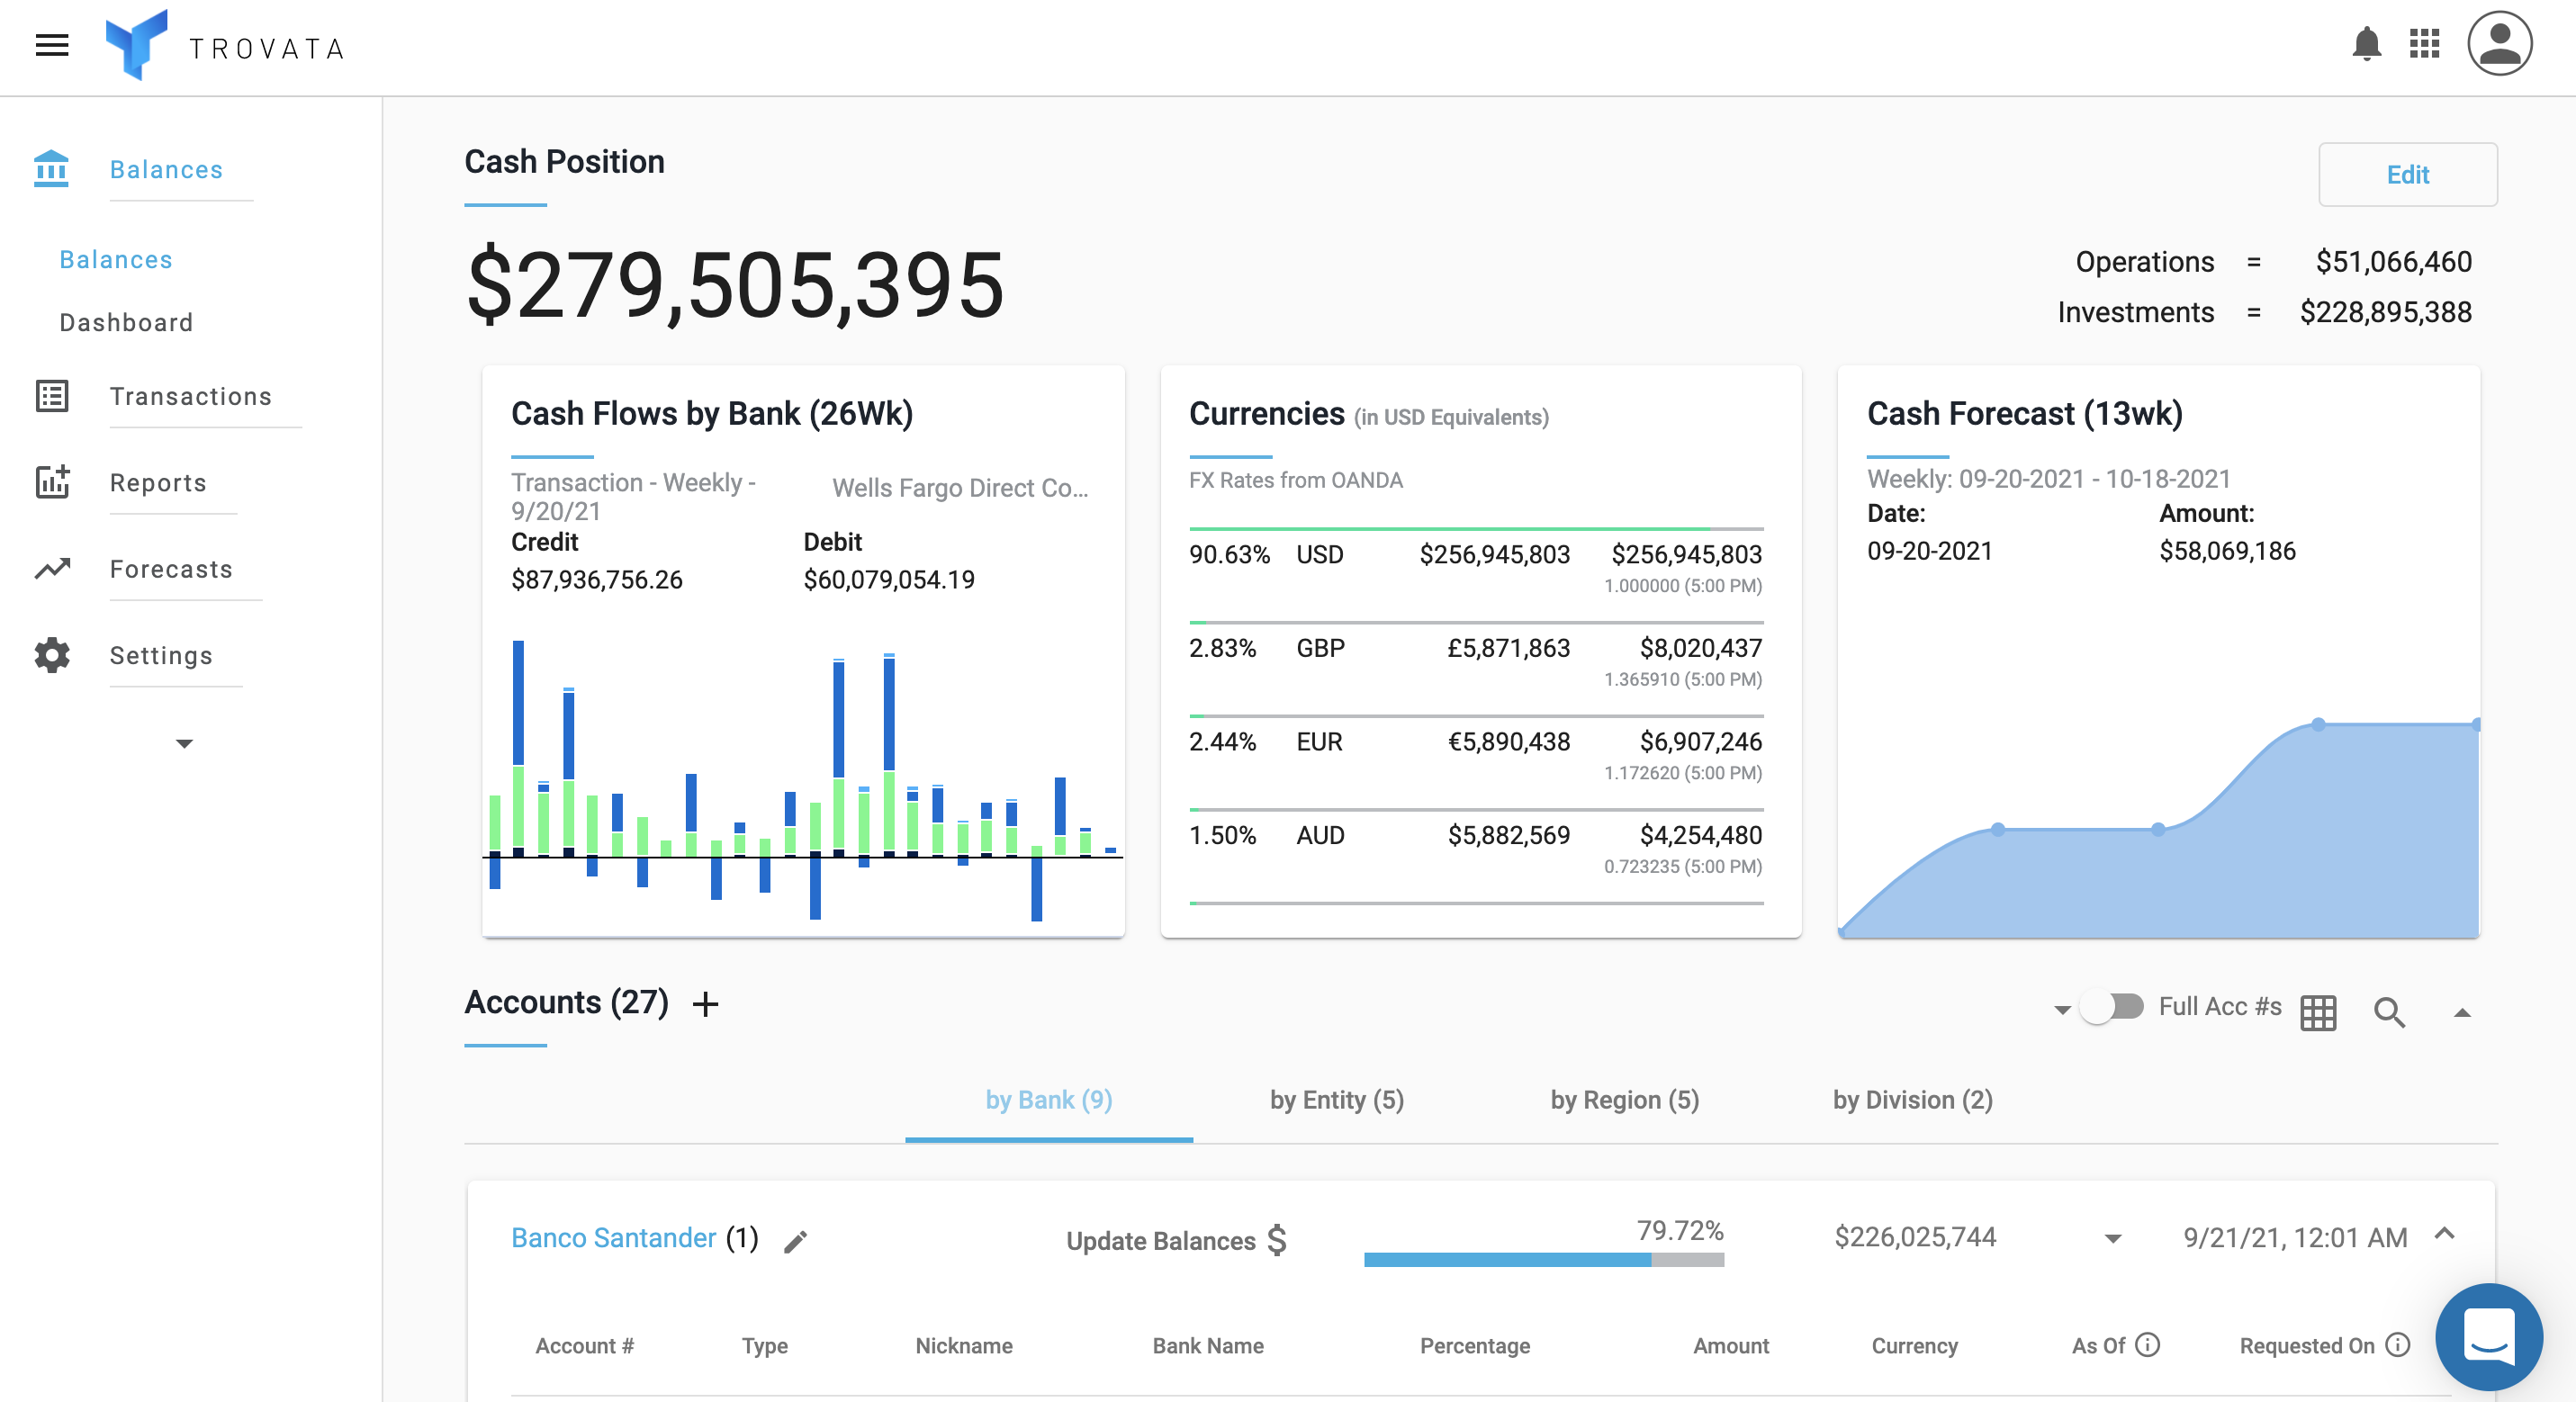Open the notifications bell
The height and width of the screenshot is (1402, 2576).
[2366, 44]
